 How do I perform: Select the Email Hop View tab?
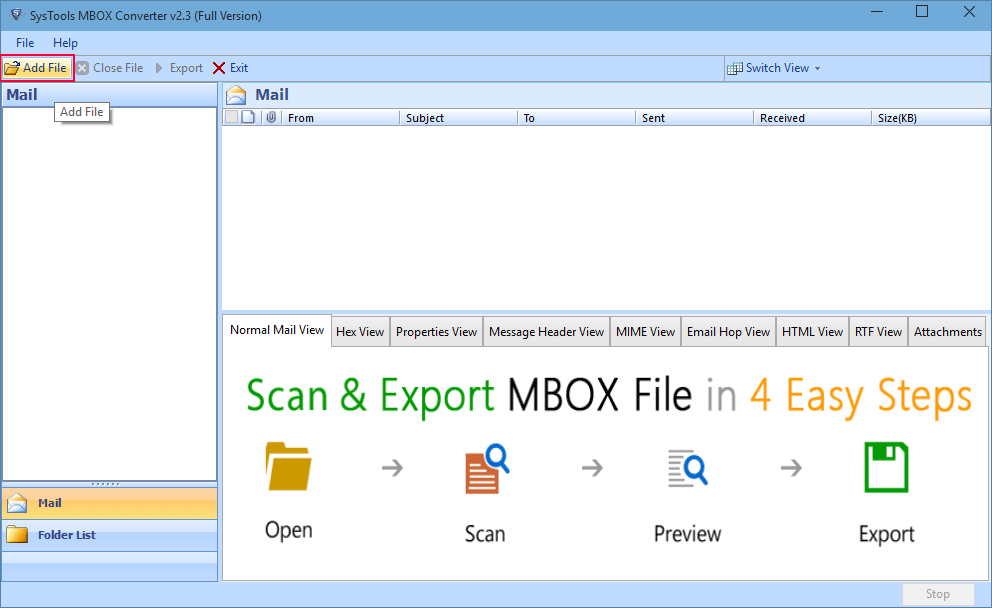pos(728,332)
